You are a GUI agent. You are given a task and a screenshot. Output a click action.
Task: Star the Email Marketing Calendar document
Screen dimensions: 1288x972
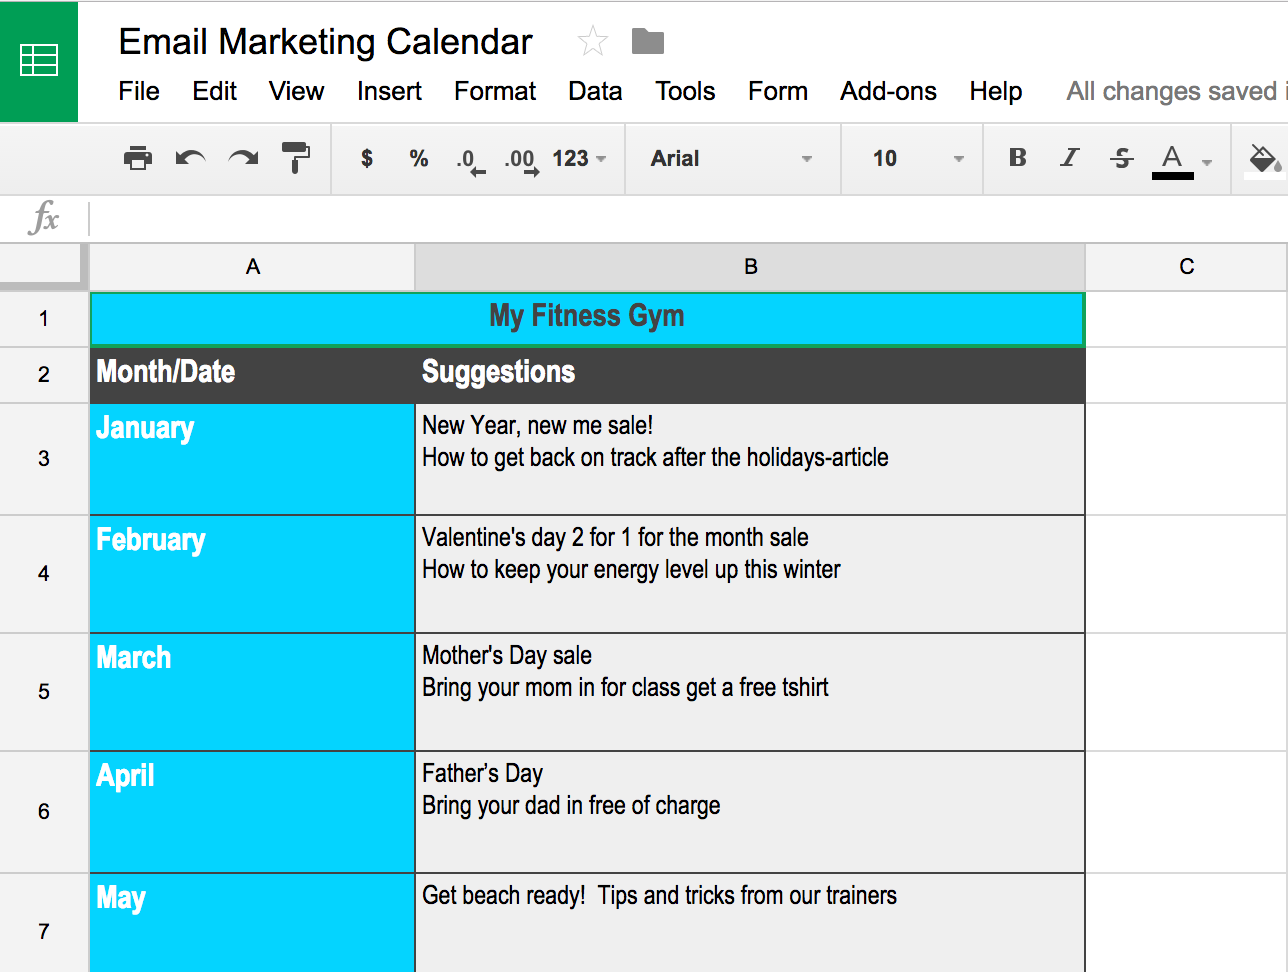593,42
